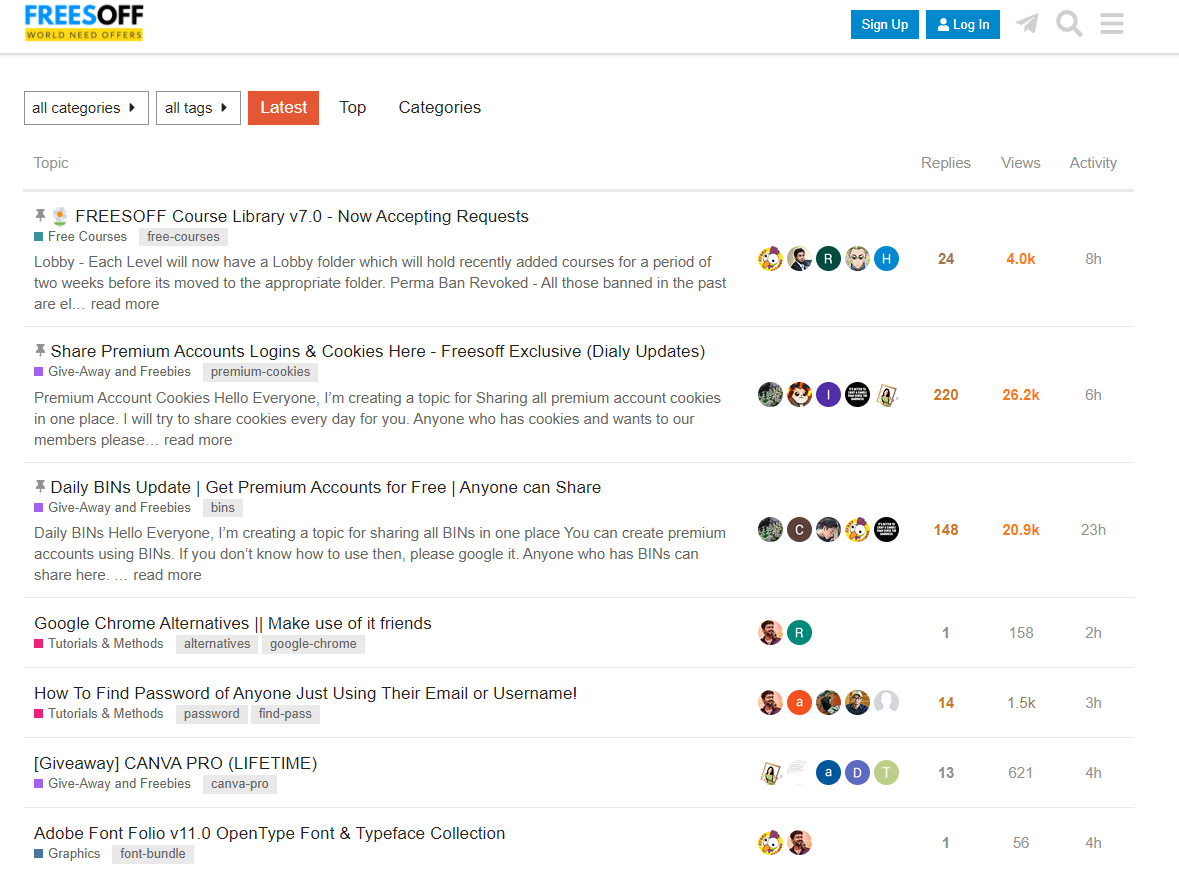The width and height of the screenshot is (1179, 870).
Task: Expand the all categories dropdown
Action: pos(86,108)
